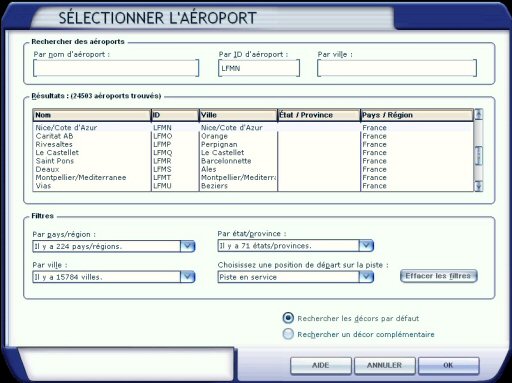Click the 'Effacer les filtres' button
Viewport: 512px width, 383px height.
click(x=439, y=276)
